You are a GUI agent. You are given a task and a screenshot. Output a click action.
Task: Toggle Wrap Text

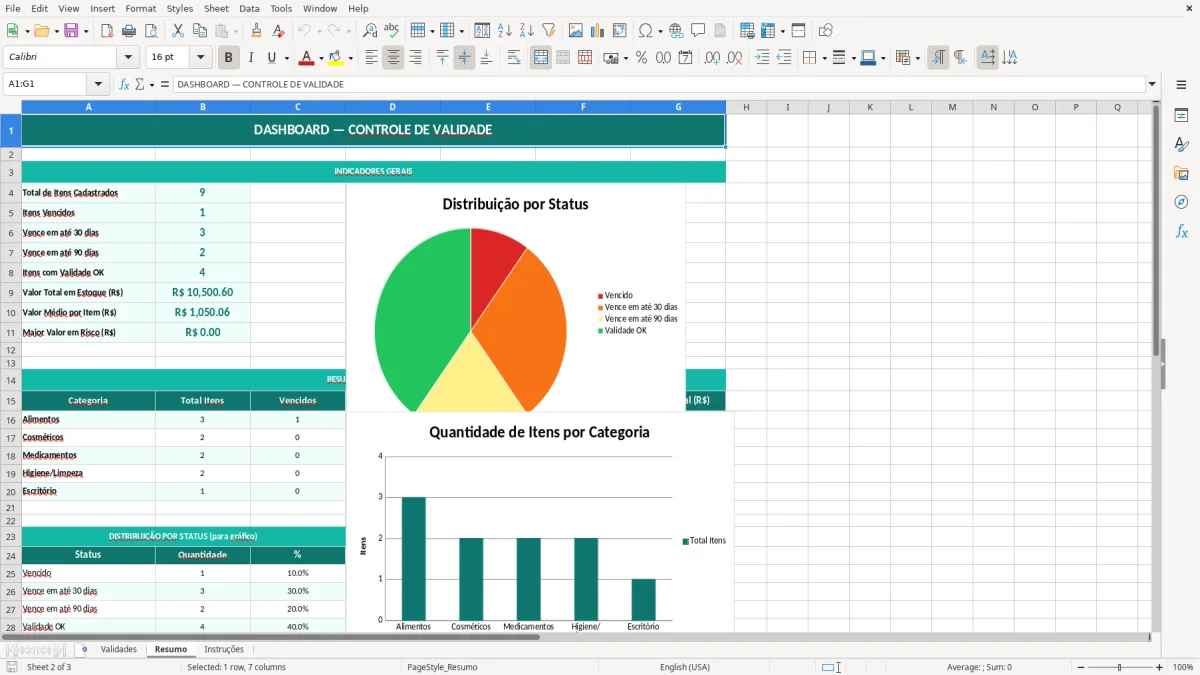514,58
